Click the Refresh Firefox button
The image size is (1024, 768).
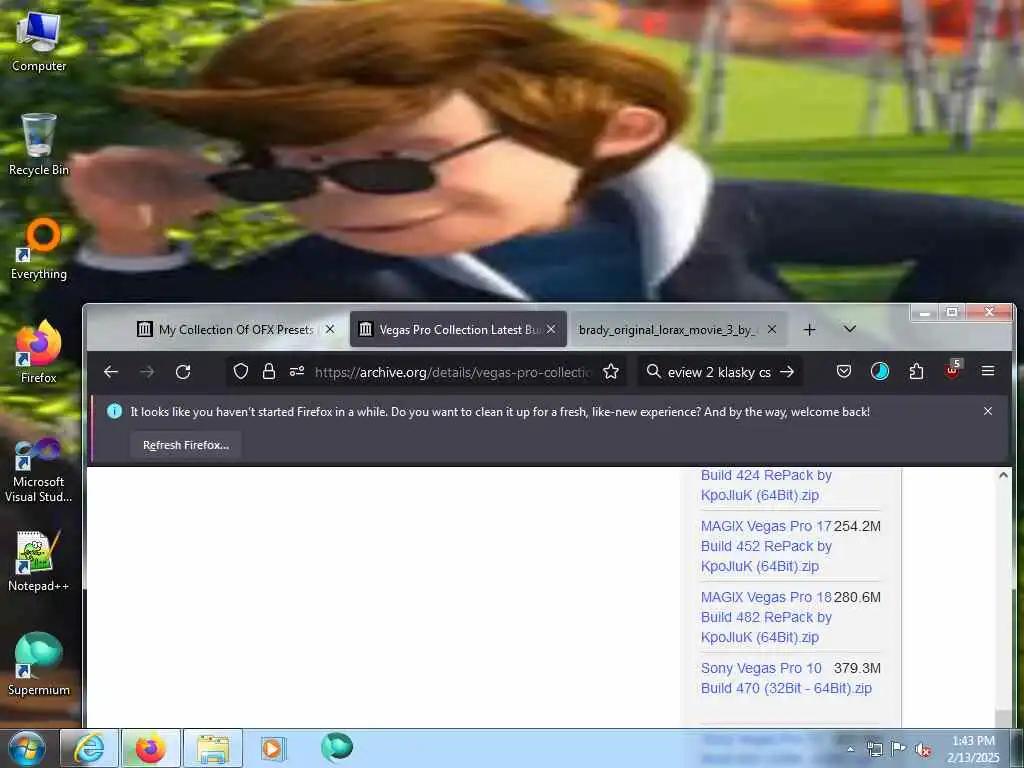(185, 445)
